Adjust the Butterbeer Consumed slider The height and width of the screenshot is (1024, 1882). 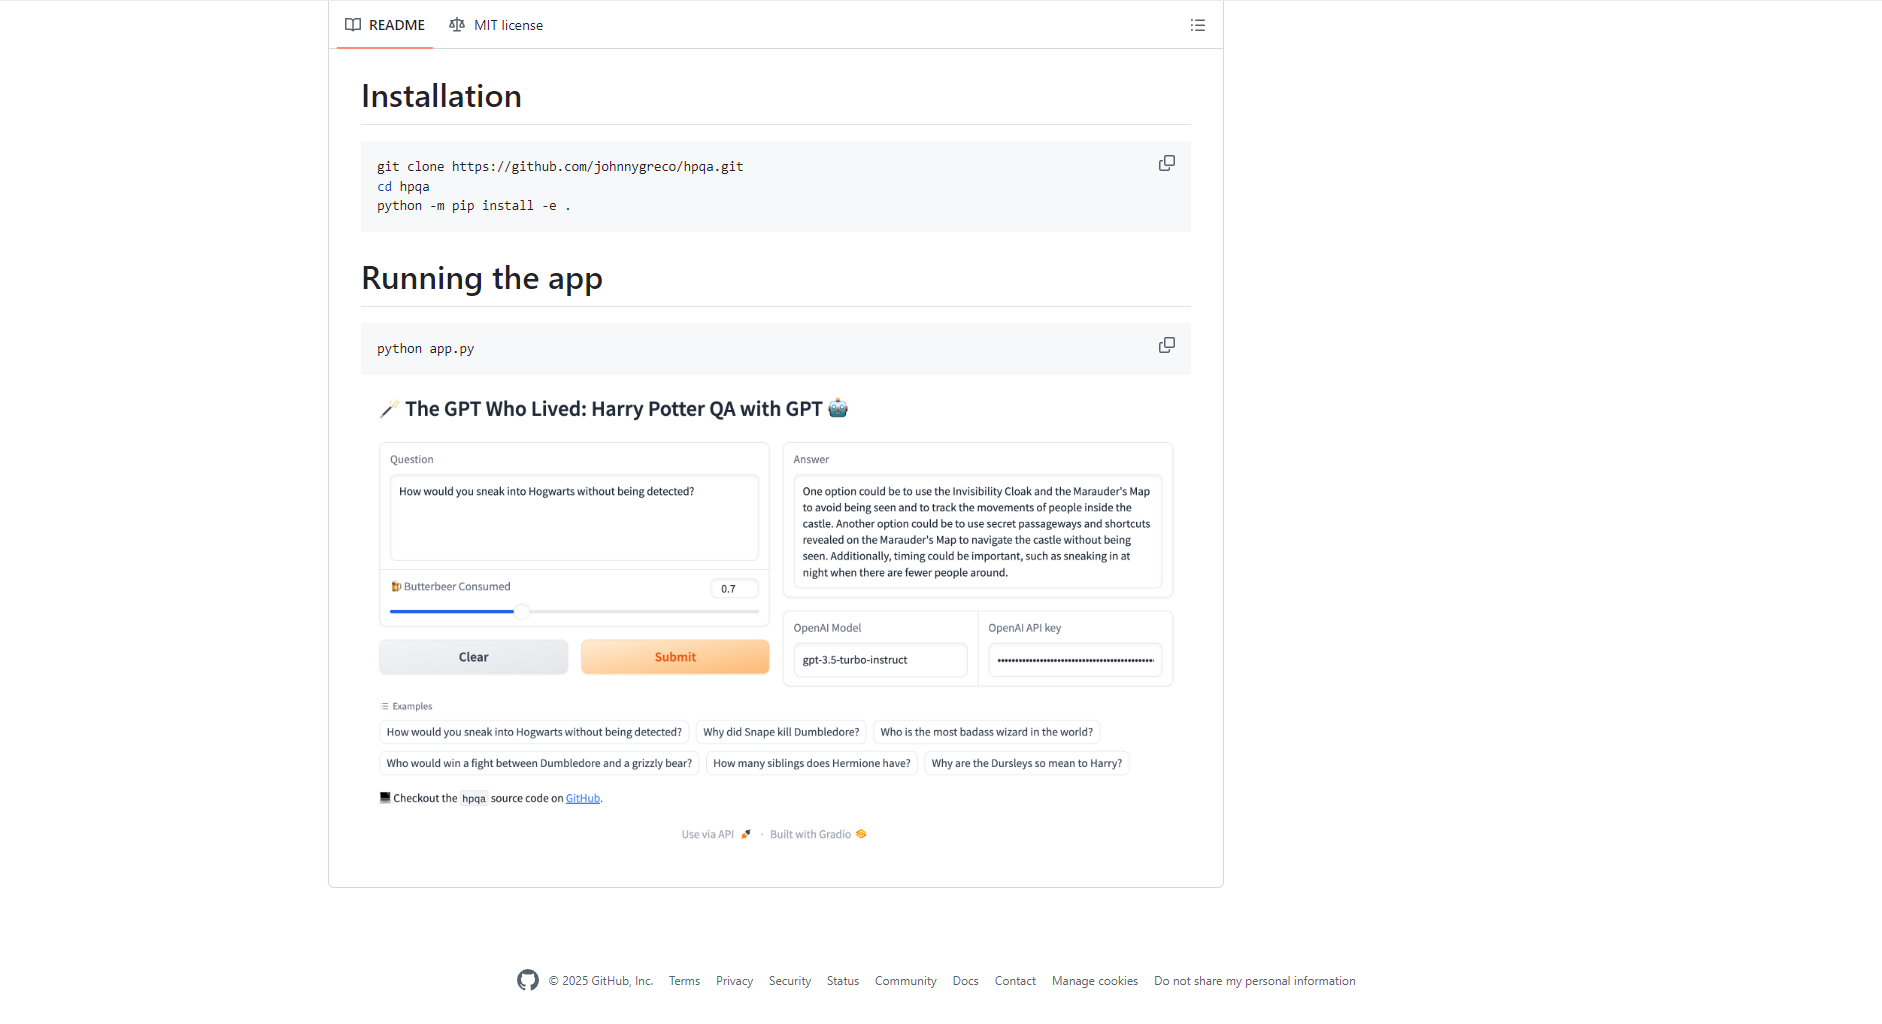point(522,611)
